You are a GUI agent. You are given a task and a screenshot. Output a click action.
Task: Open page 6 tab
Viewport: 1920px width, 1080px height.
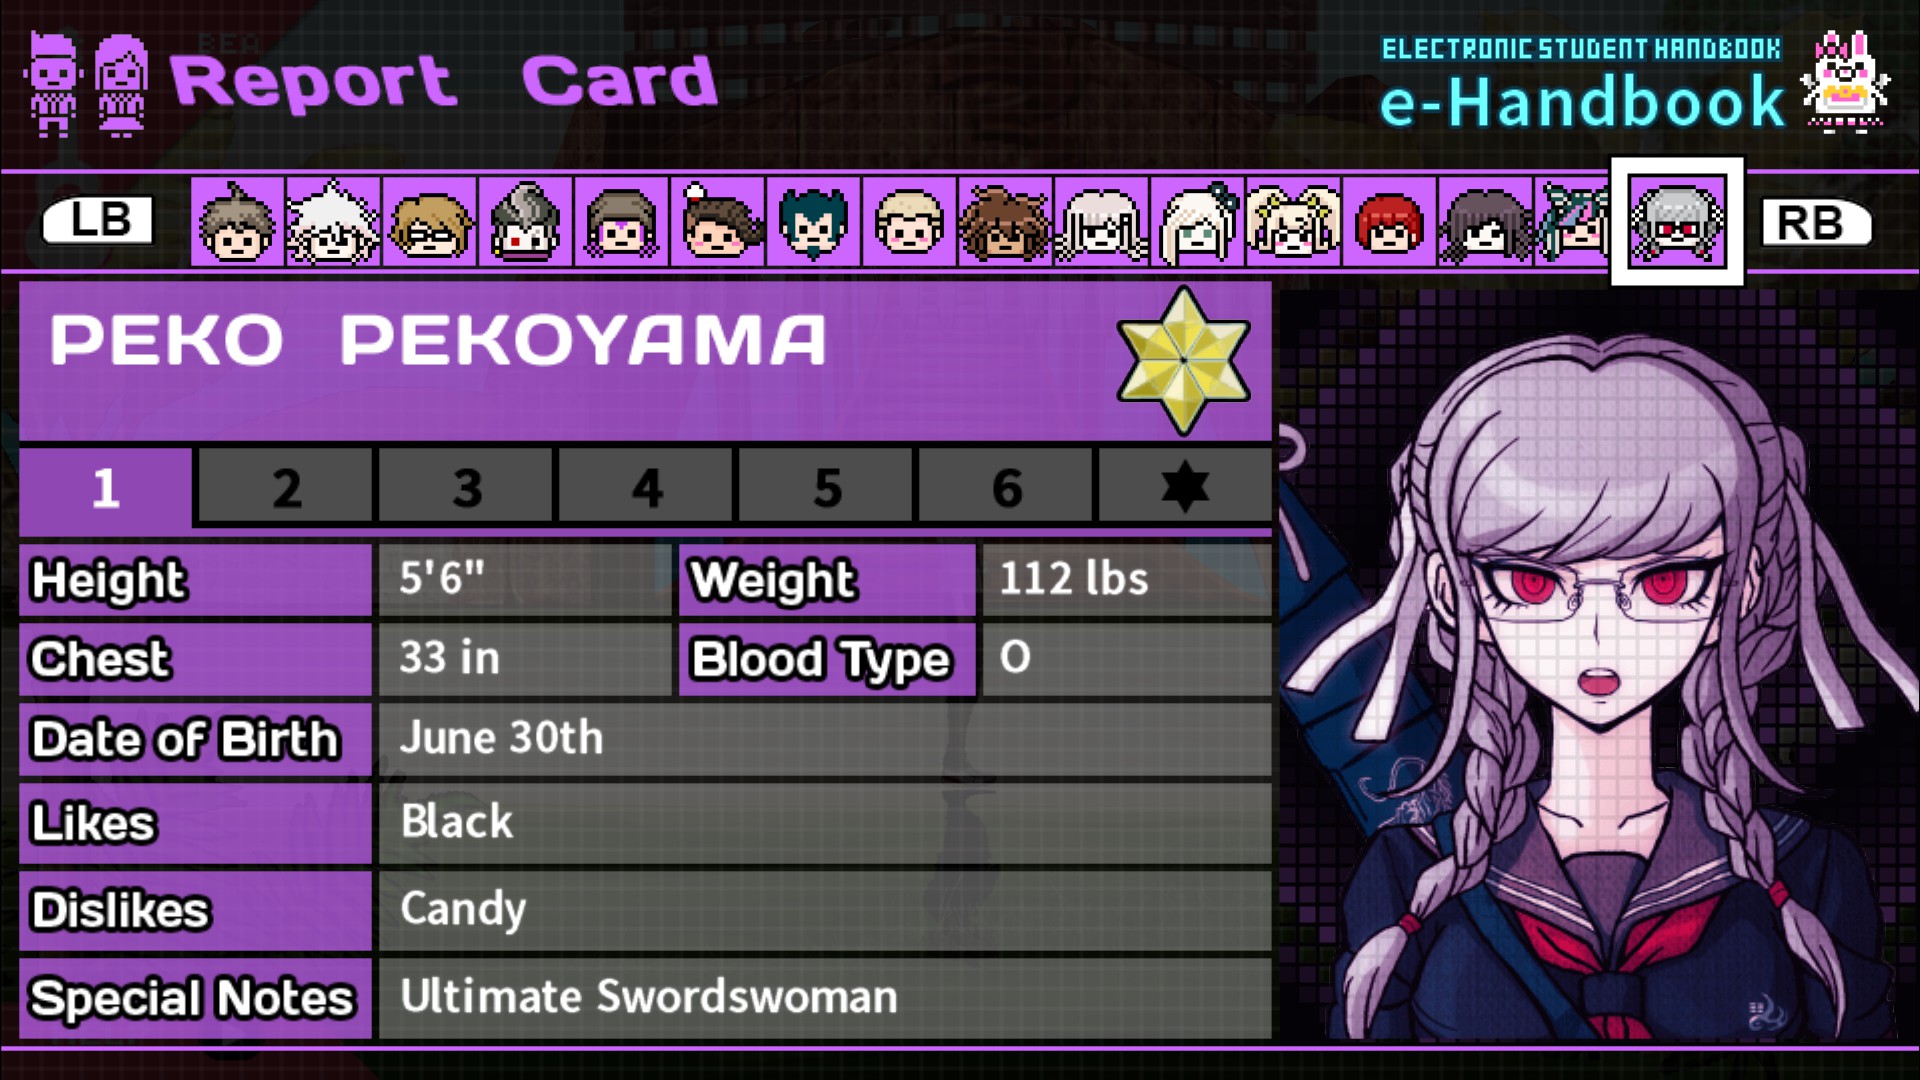coord(1006,487)
